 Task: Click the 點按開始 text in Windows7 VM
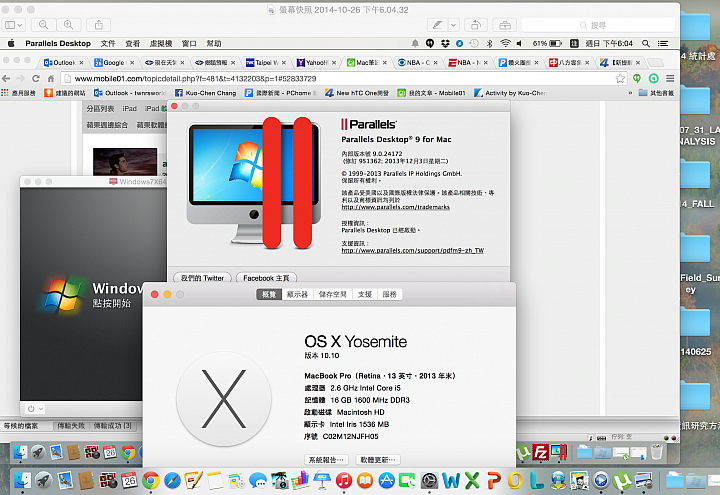(112, 304)
